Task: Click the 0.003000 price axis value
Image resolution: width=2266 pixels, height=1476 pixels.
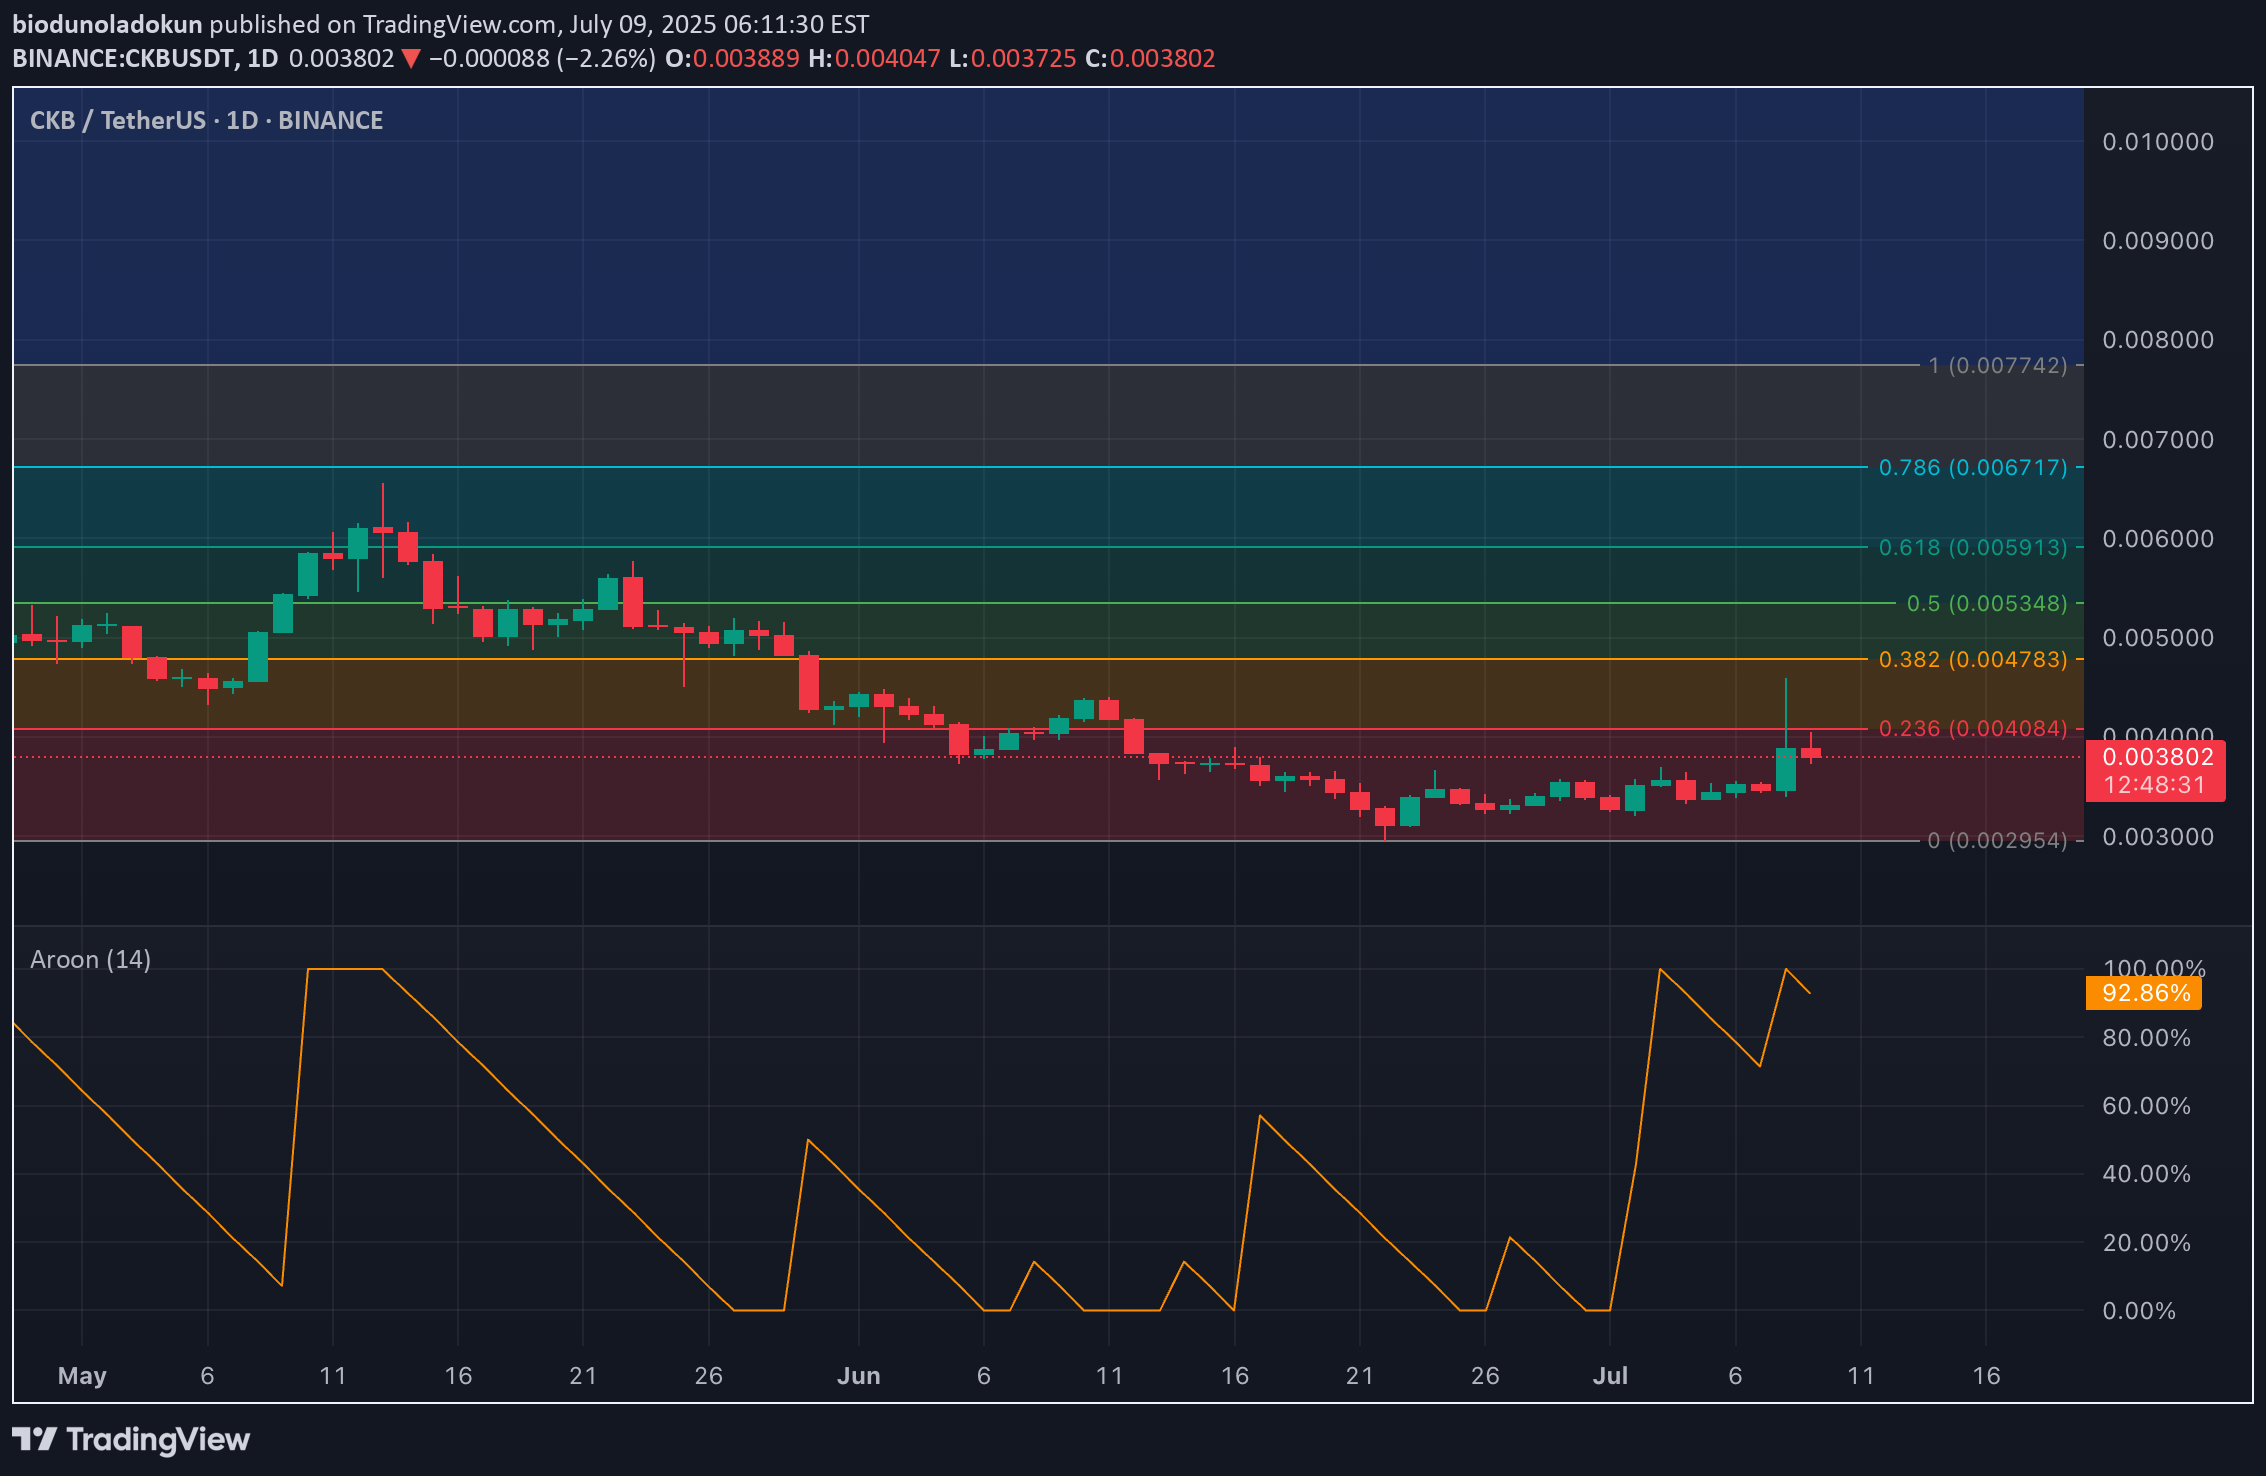Action: coord(2158,837)
